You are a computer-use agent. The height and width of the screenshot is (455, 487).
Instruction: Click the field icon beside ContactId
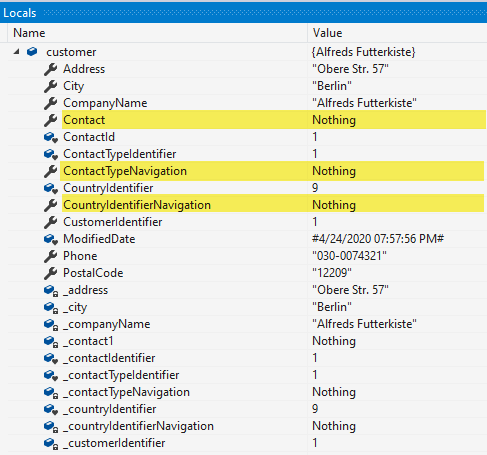pos(51,137)
